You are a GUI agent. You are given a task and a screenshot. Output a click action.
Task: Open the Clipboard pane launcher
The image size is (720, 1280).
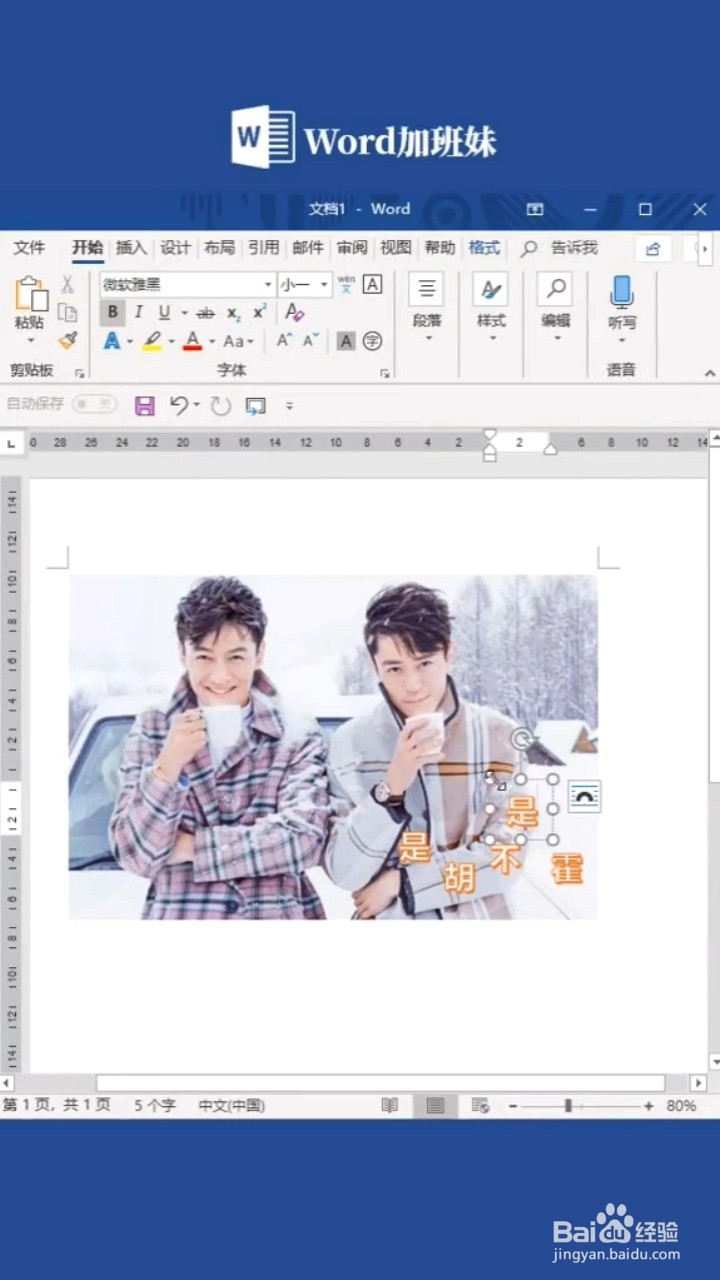(x=80, y=373)
